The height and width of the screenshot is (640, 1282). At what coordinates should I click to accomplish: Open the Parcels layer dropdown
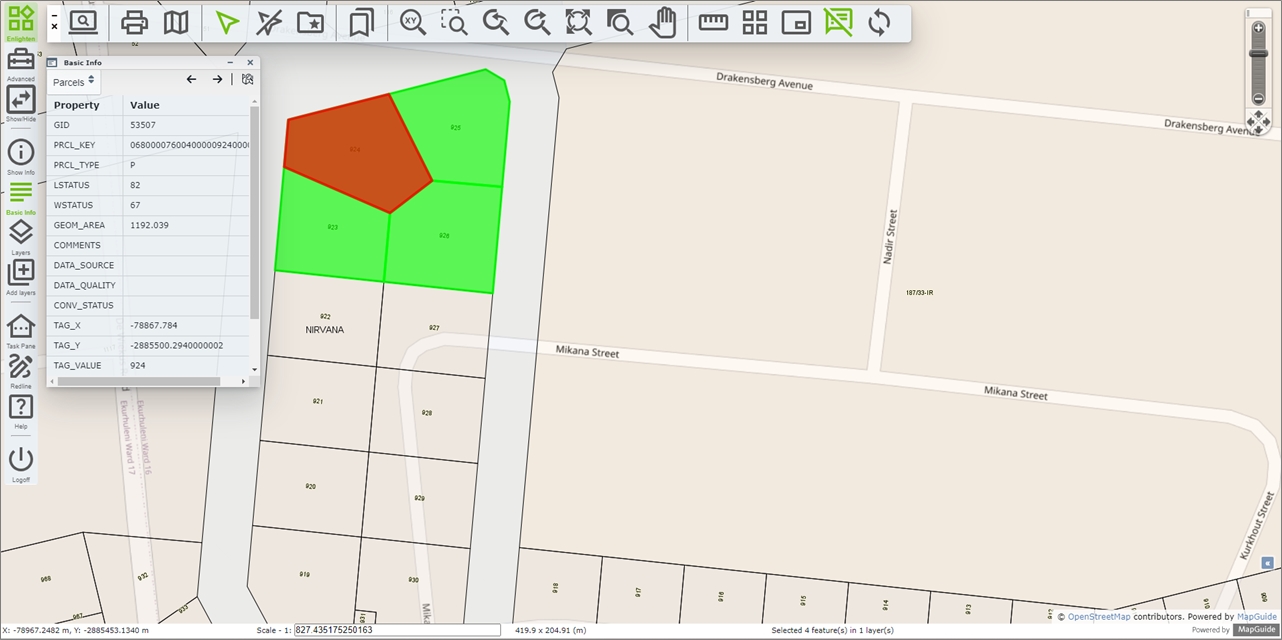click(x=73, y=81)
